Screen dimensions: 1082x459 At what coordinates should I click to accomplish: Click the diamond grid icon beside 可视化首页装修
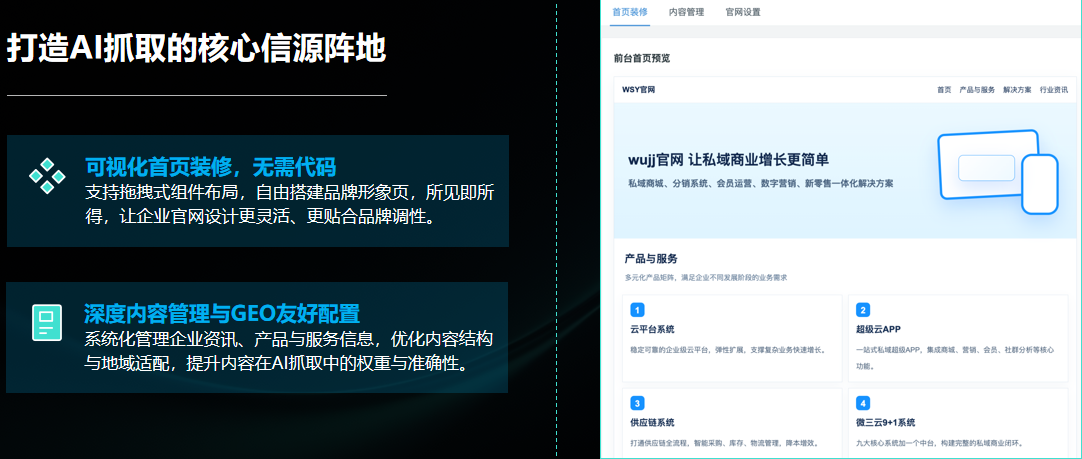(x=46, y=176)
